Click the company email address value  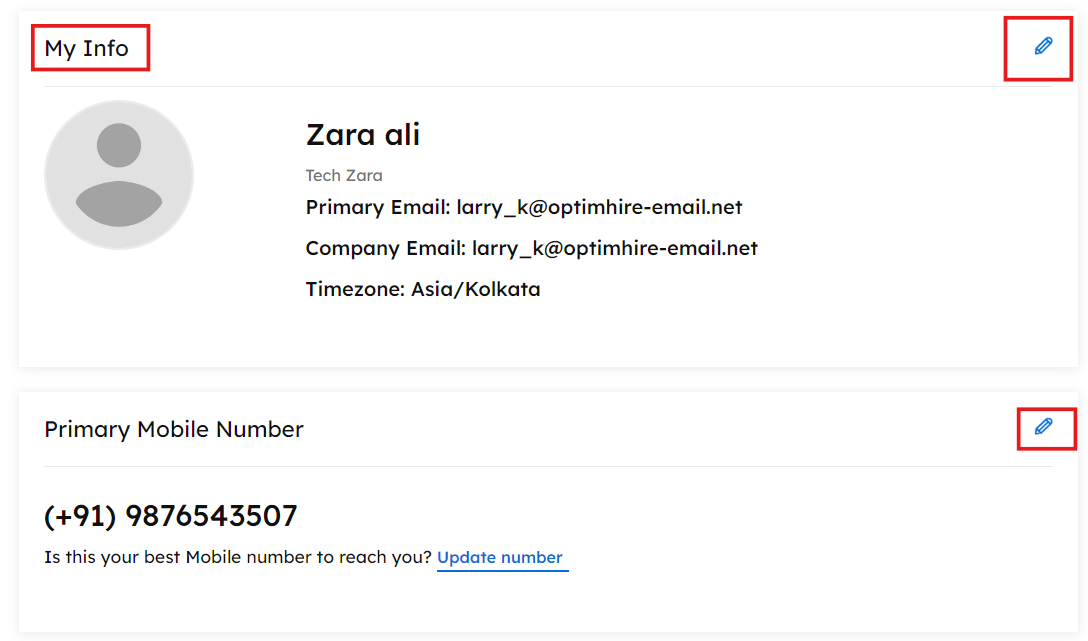[614, 248]
